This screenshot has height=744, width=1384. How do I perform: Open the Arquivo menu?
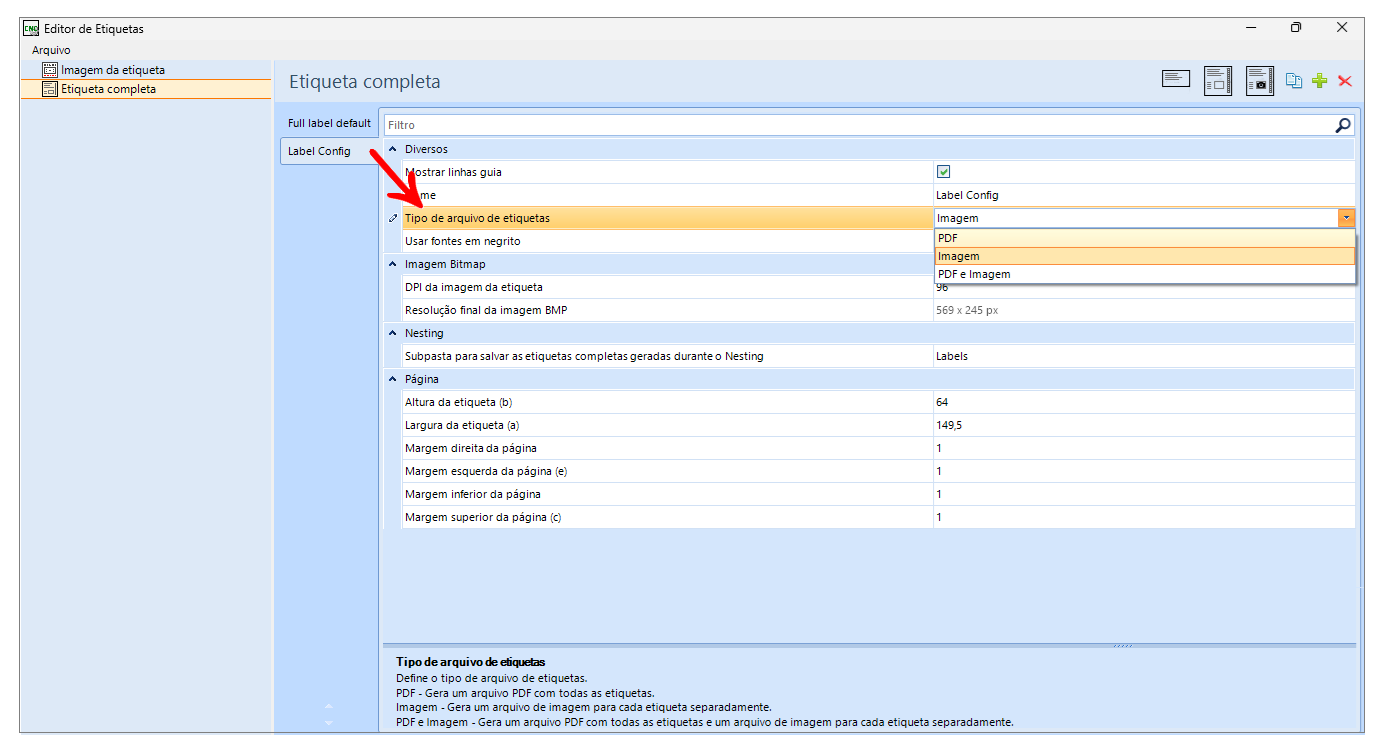pyautogui.click(x=51, y=50)
